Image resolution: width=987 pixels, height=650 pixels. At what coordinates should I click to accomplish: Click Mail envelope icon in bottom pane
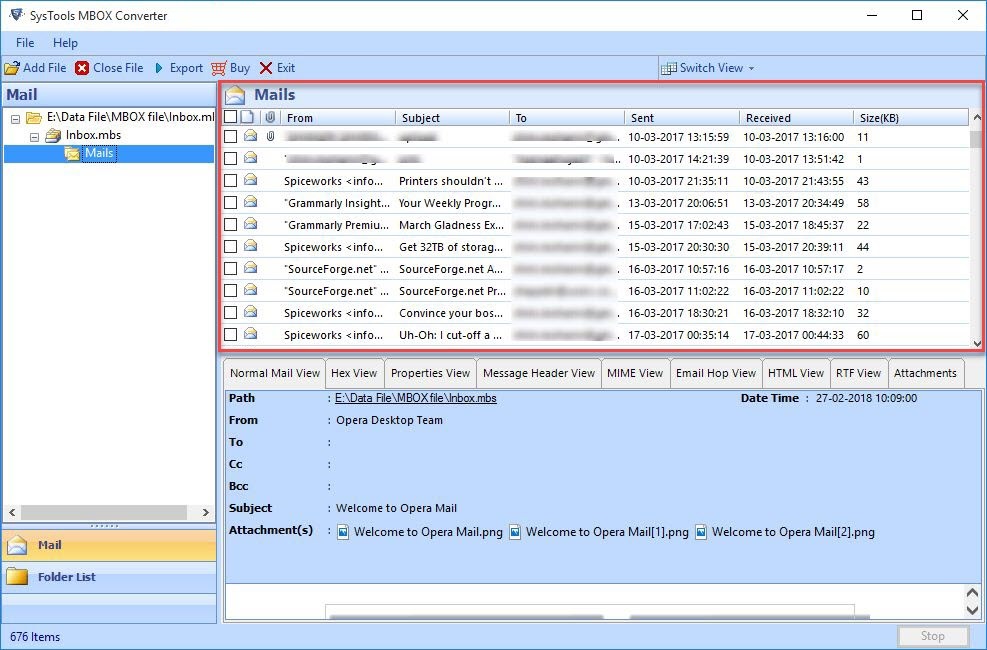click(x=17, y=545)
